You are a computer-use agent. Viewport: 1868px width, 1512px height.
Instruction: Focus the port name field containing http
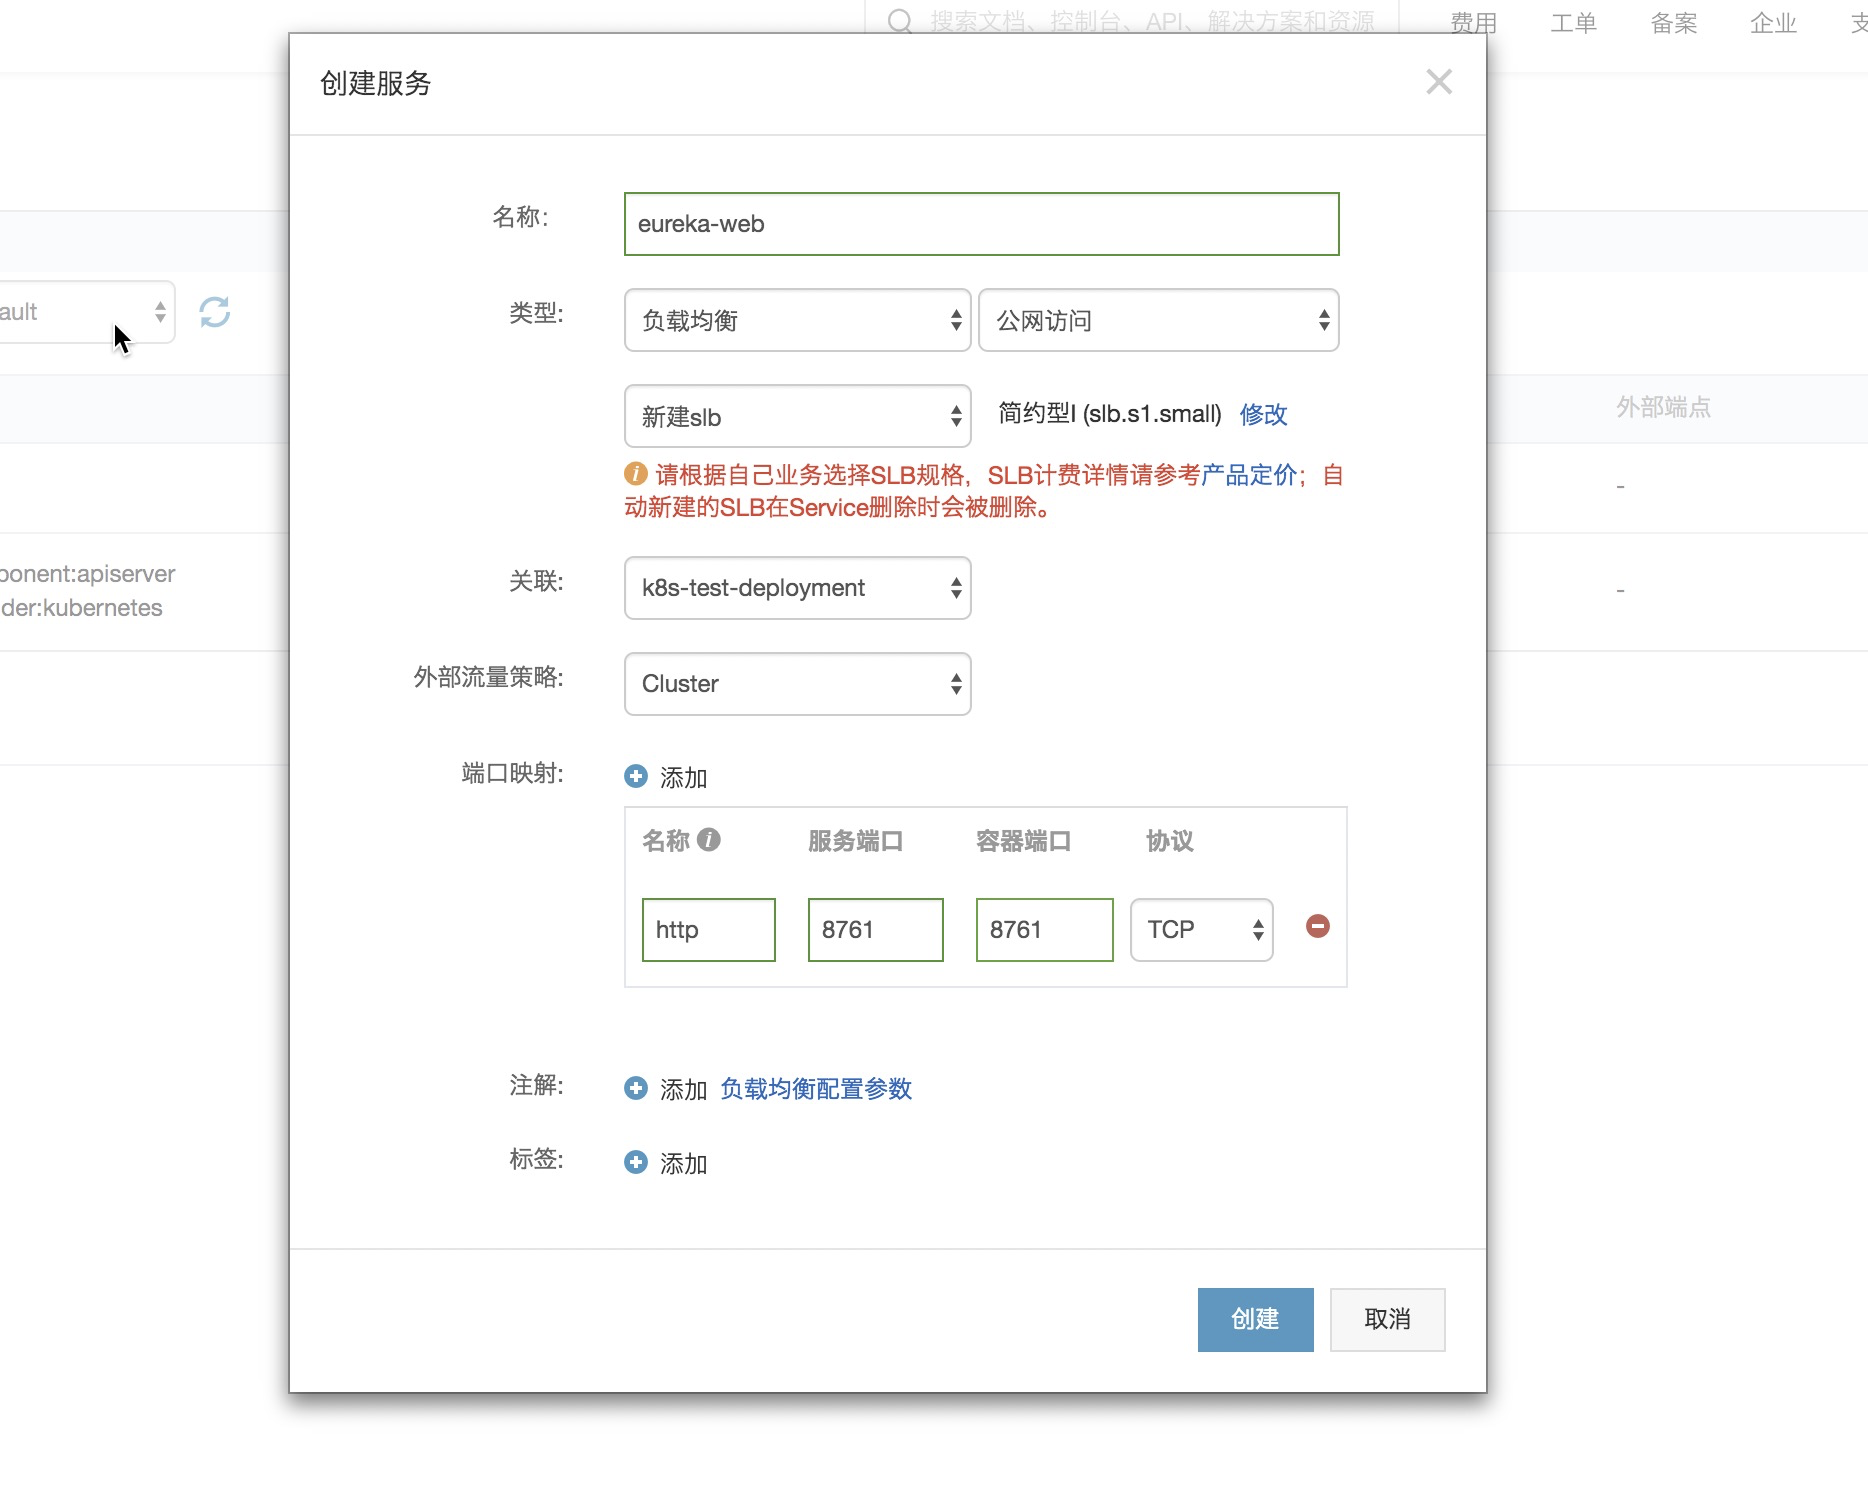709,930
